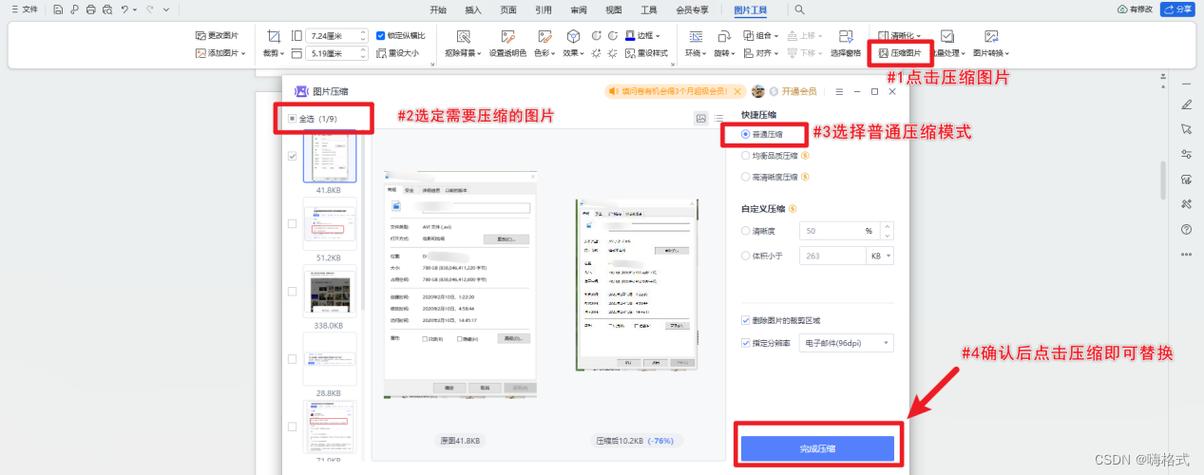Click the 效果 effects cube icon
The image size is (1204, 475).
[573, 37]
